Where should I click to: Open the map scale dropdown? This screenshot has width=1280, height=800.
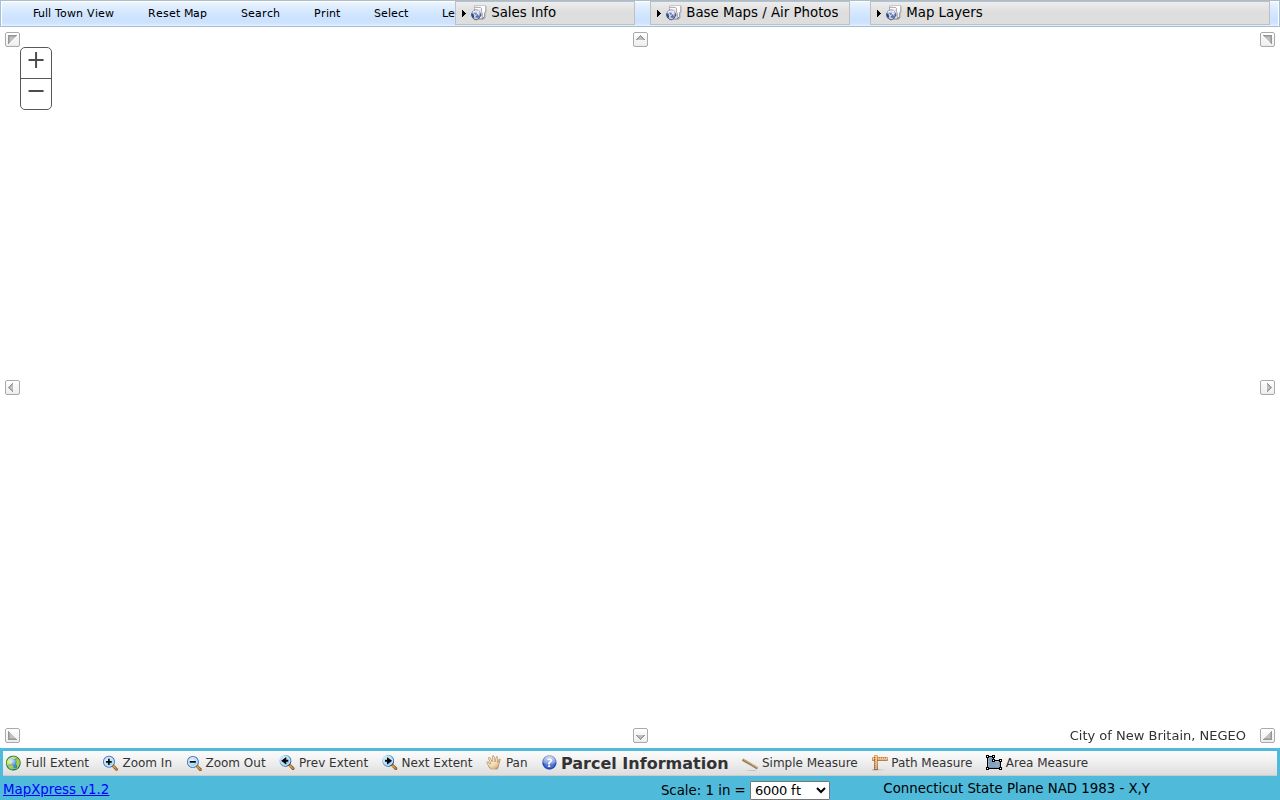(x=790, y=790)
